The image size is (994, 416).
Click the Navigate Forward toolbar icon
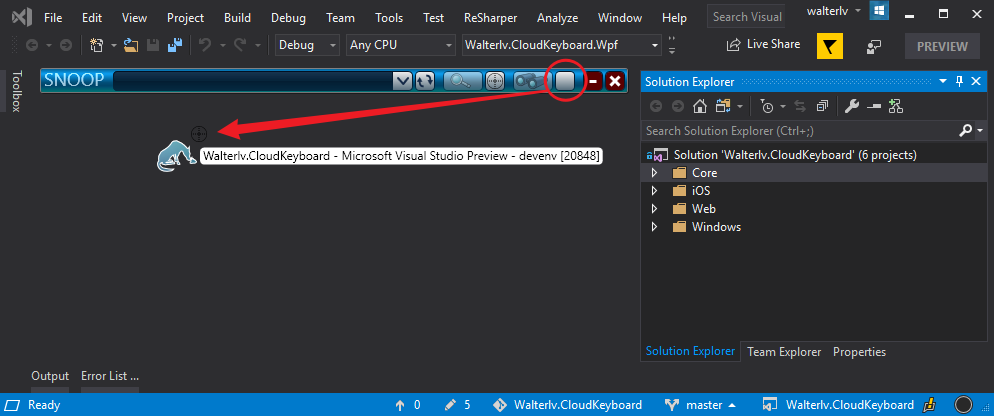[x=65, y=46]
